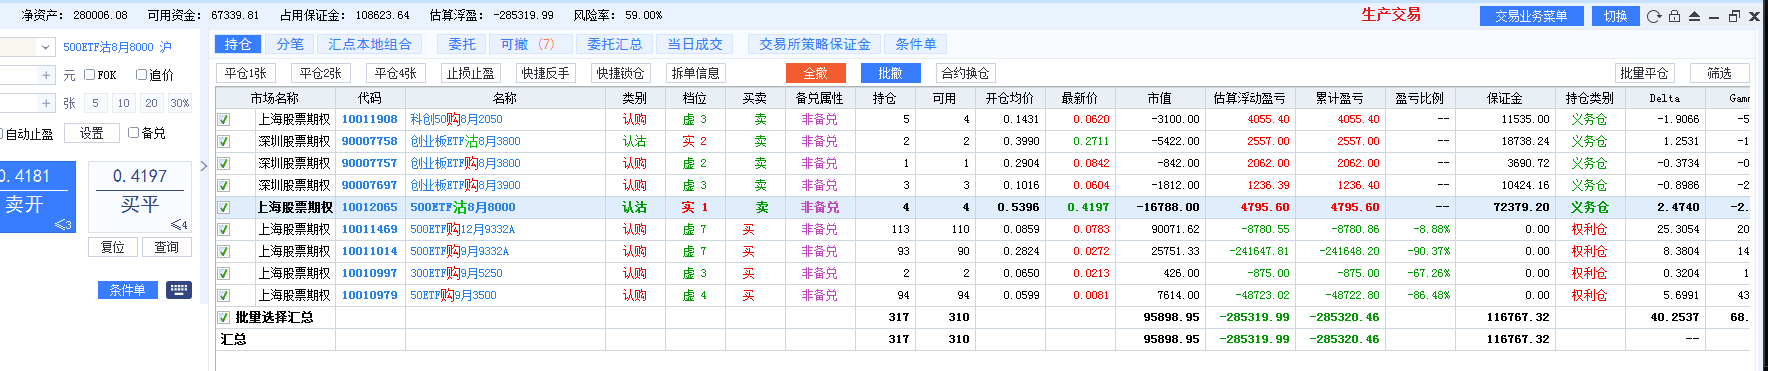Click the 复位 reset button
The height and width of the screenshot is (371, 1768).
tap(113, 247)
